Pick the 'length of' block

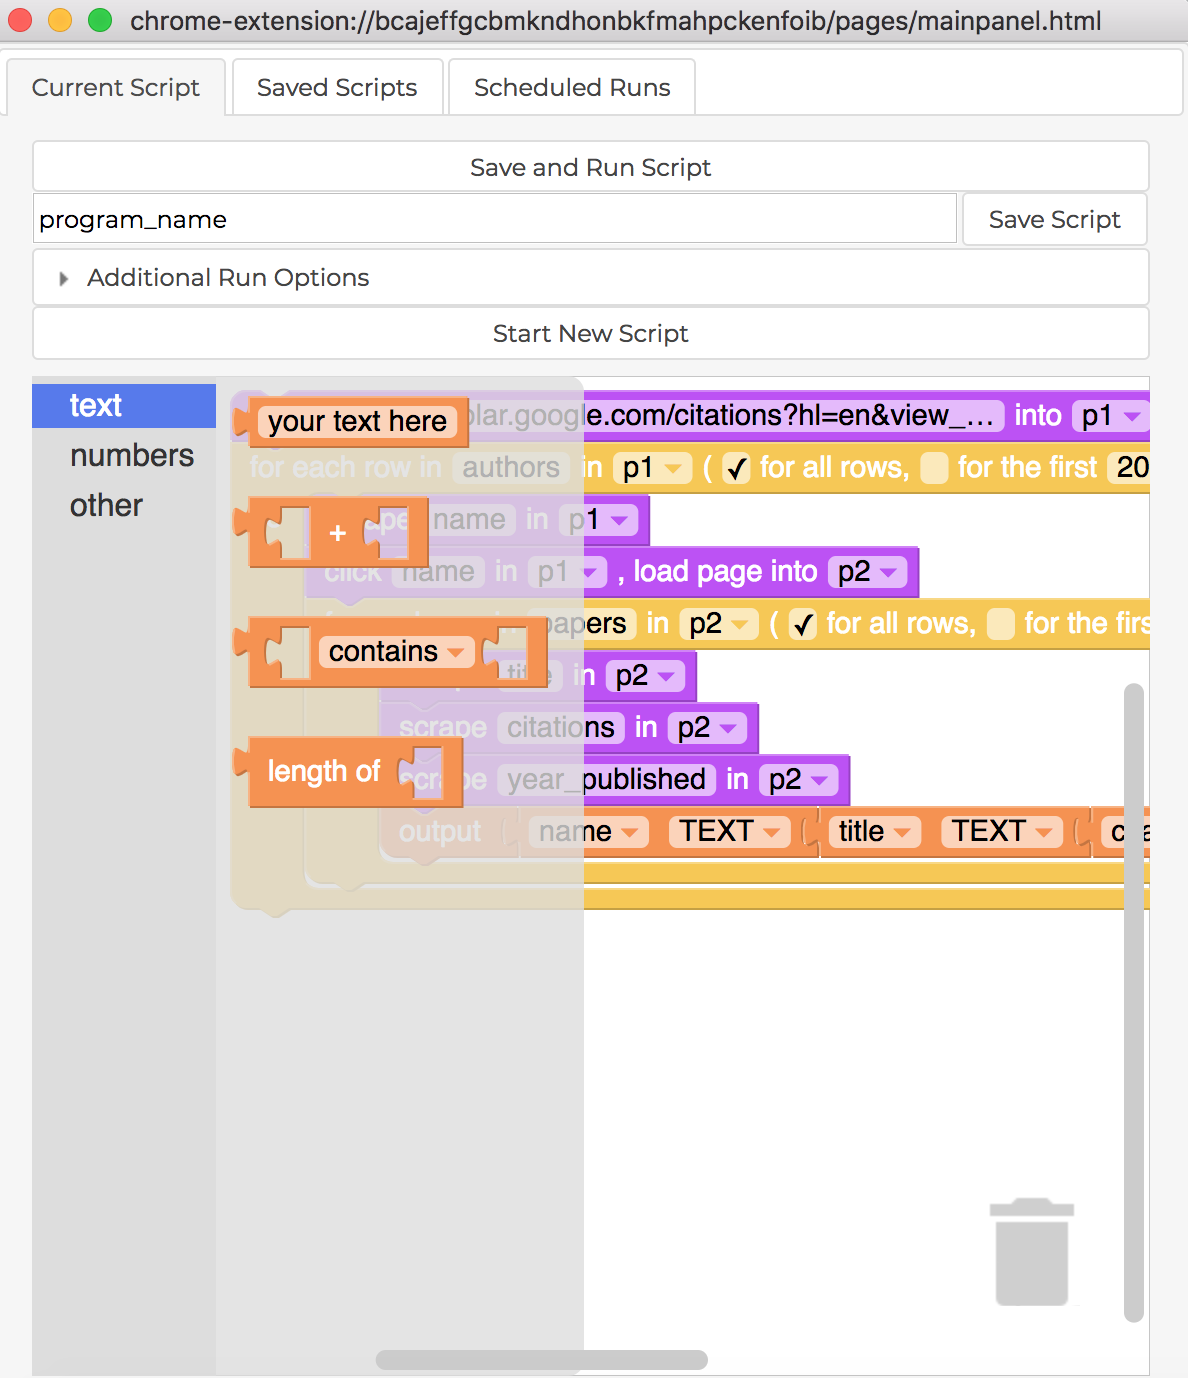point(324,771)
